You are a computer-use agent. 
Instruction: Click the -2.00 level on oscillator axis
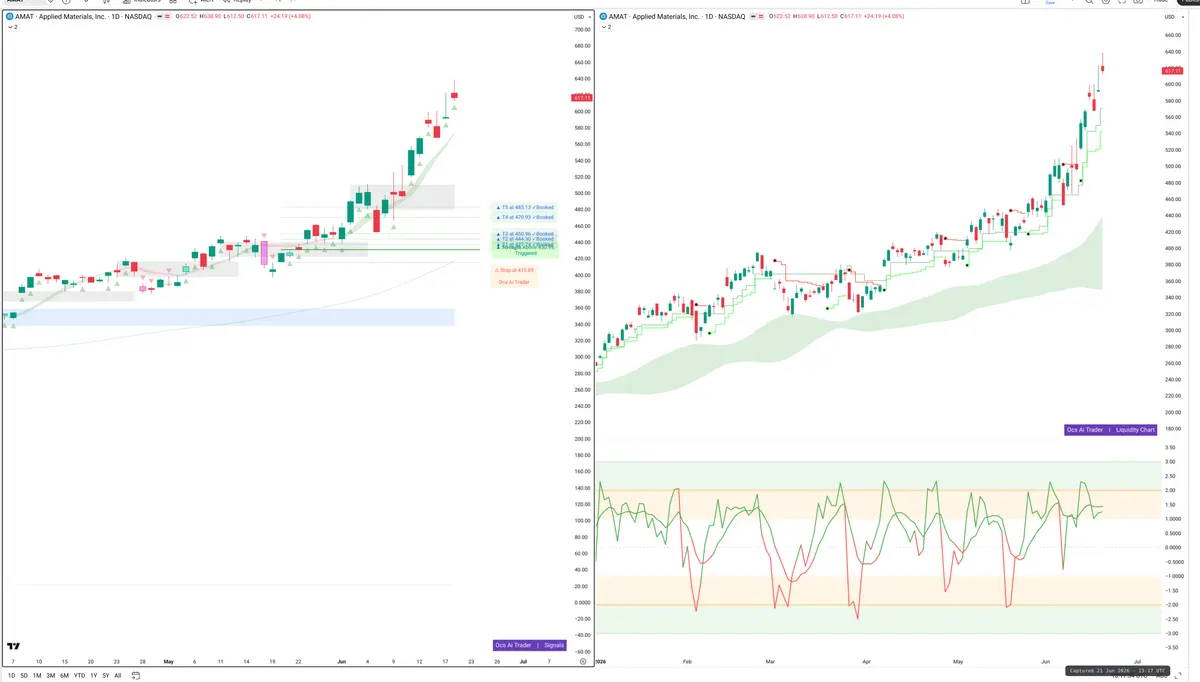[x=1171, y=605]
